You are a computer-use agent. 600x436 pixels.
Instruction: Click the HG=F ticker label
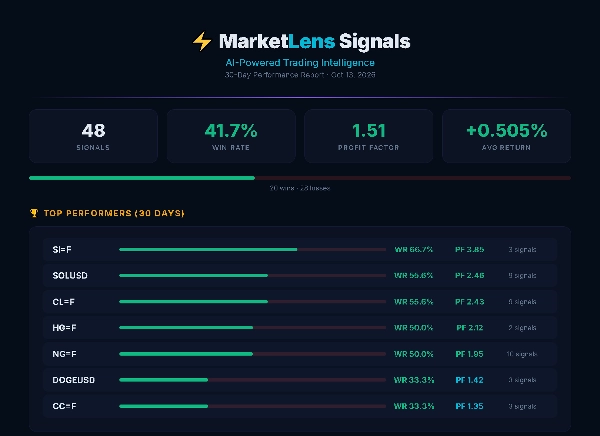pos(64,328)
